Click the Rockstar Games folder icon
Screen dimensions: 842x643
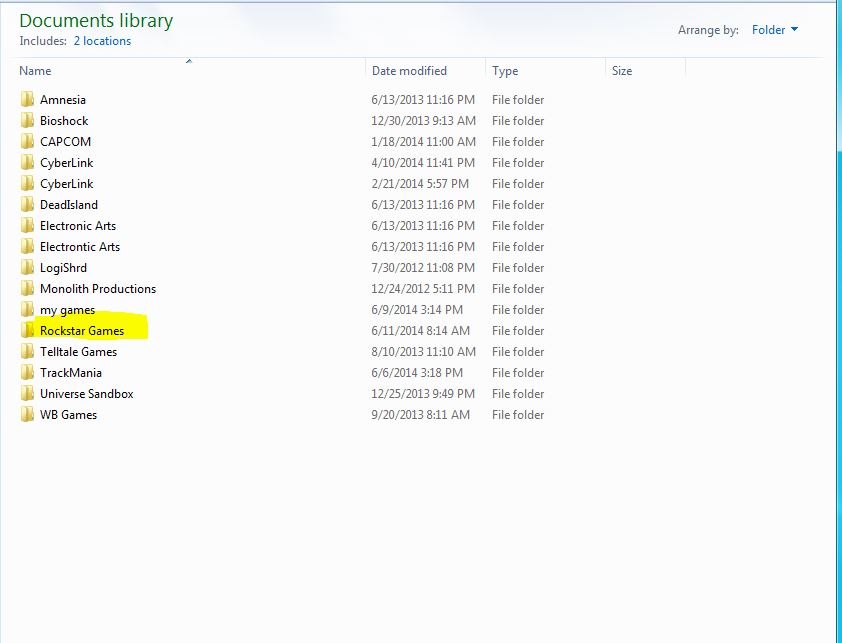[27, 330]
